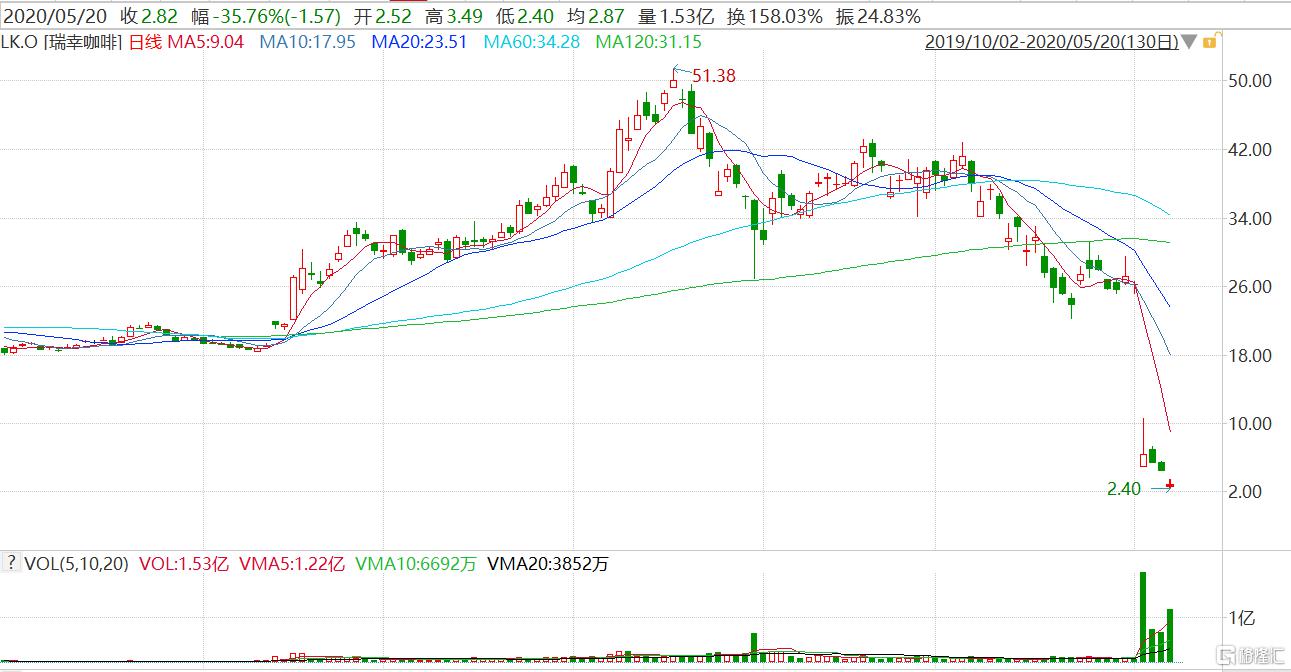This screenshot has height=672, width=1291.
Task: Click the tallest green volume bar
Action: pyautogui.click(x=1142, y=616)
